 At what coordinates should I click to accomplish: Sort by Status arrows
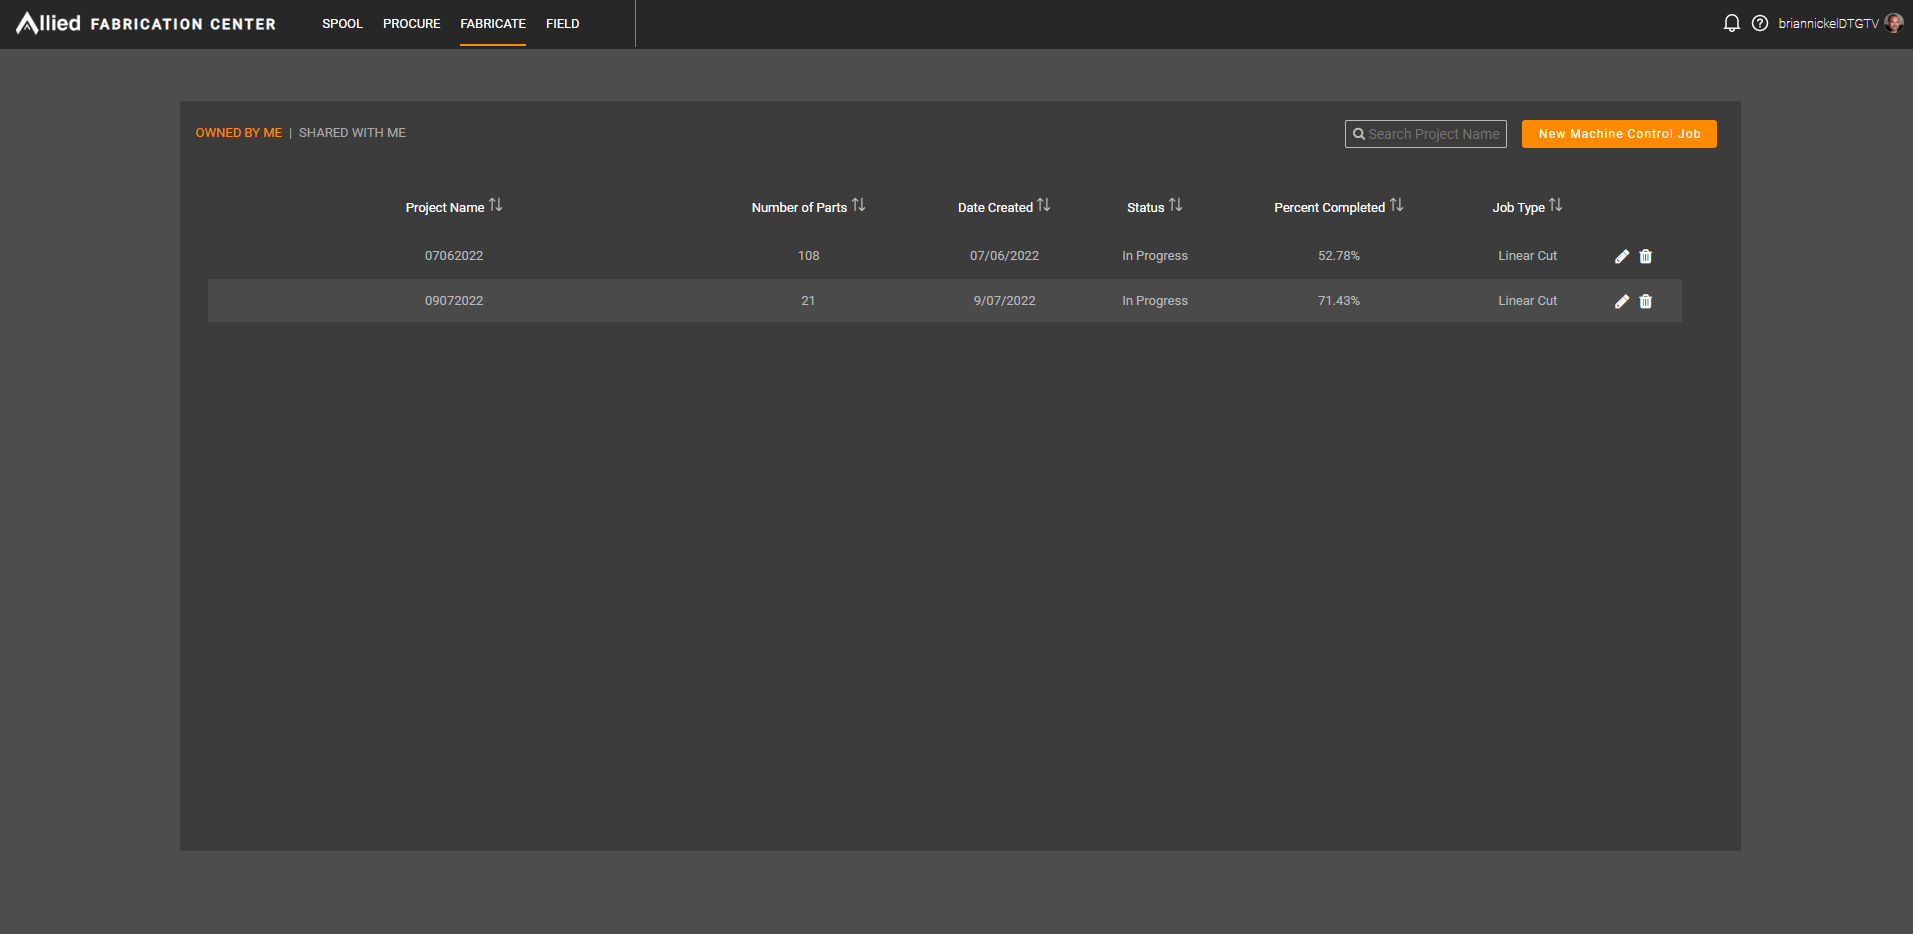(1176, 205)
